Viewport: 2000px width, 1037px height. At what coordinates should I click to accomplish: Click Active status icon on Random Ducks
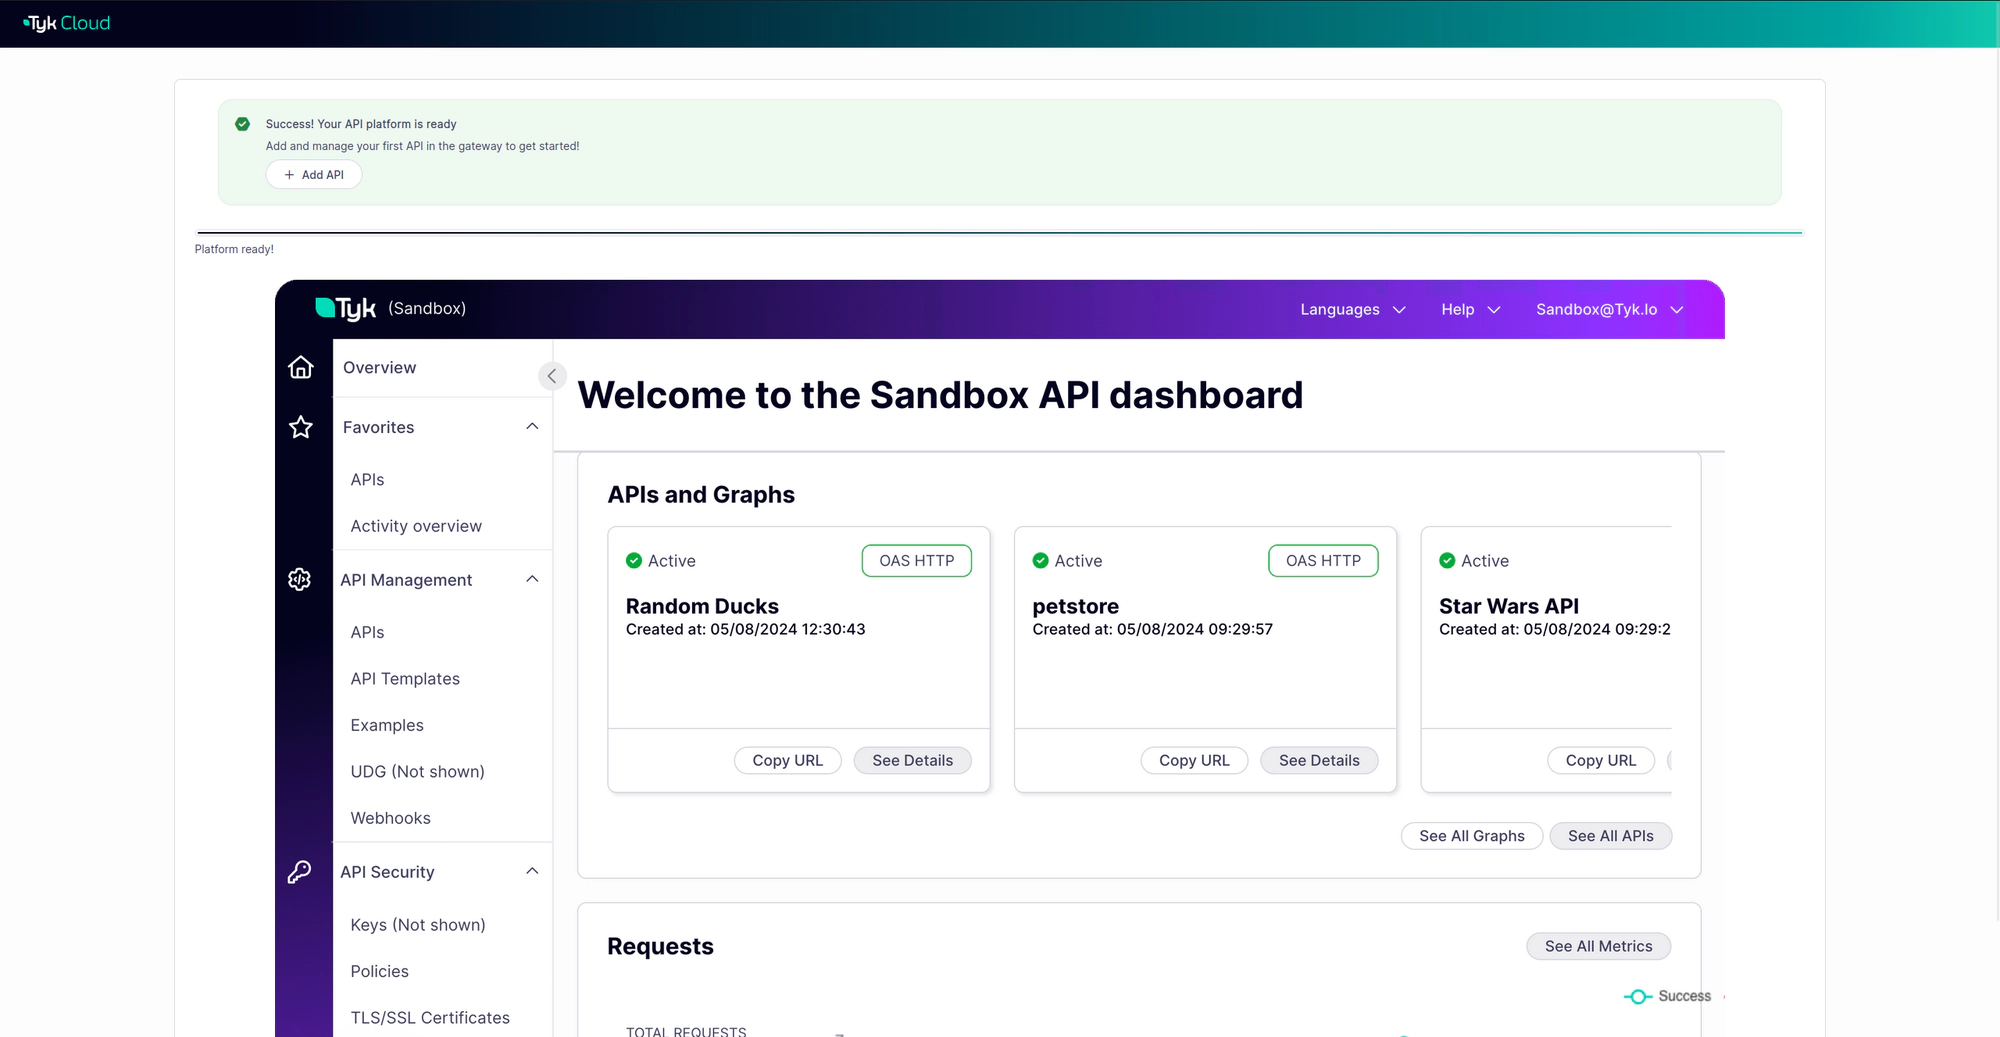coord(634,561)
